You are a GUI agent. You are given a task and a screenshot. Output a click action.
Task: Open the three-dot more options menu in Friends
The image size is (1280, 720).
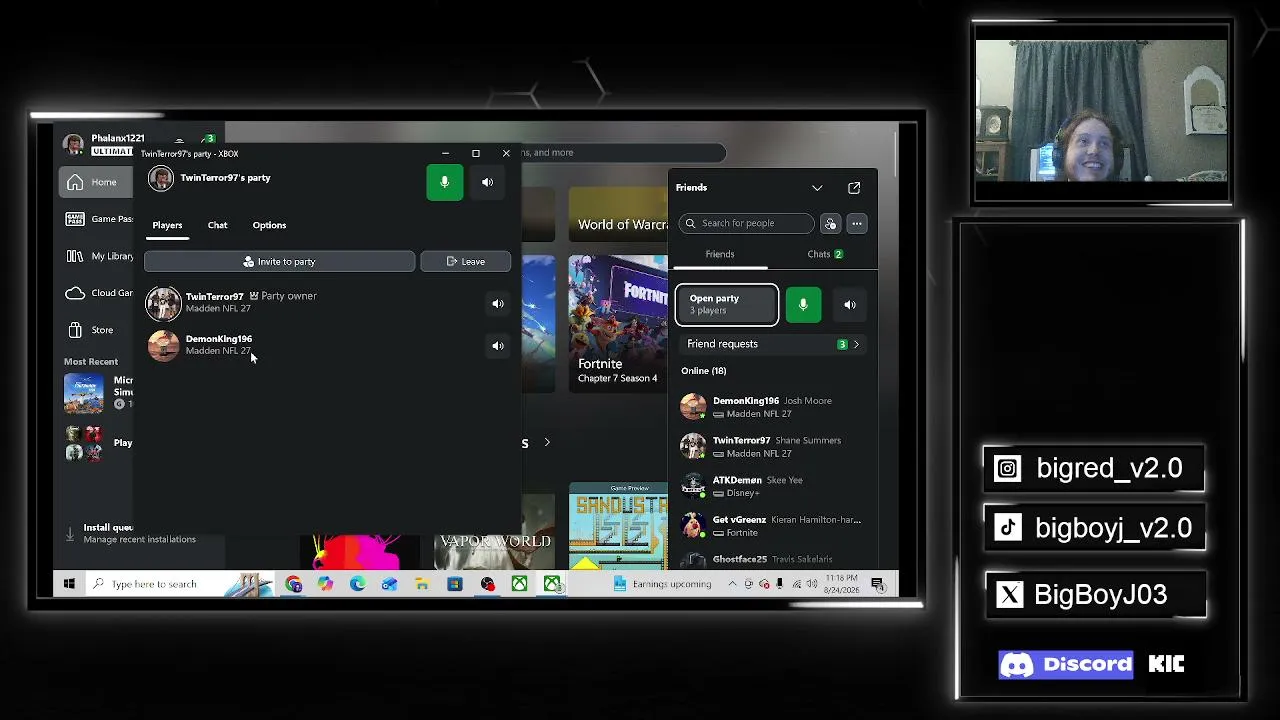pos(857,223)
